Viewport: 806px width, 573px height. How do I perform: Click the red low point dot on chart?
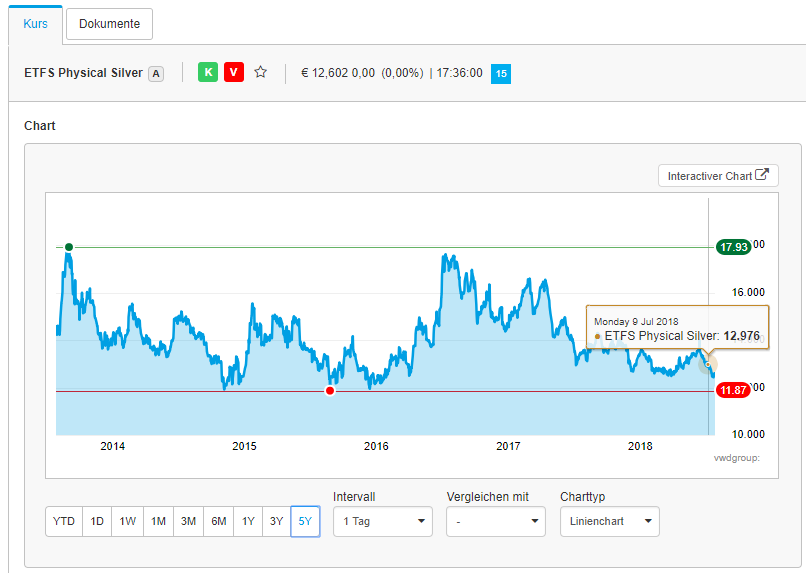point(330,391)
